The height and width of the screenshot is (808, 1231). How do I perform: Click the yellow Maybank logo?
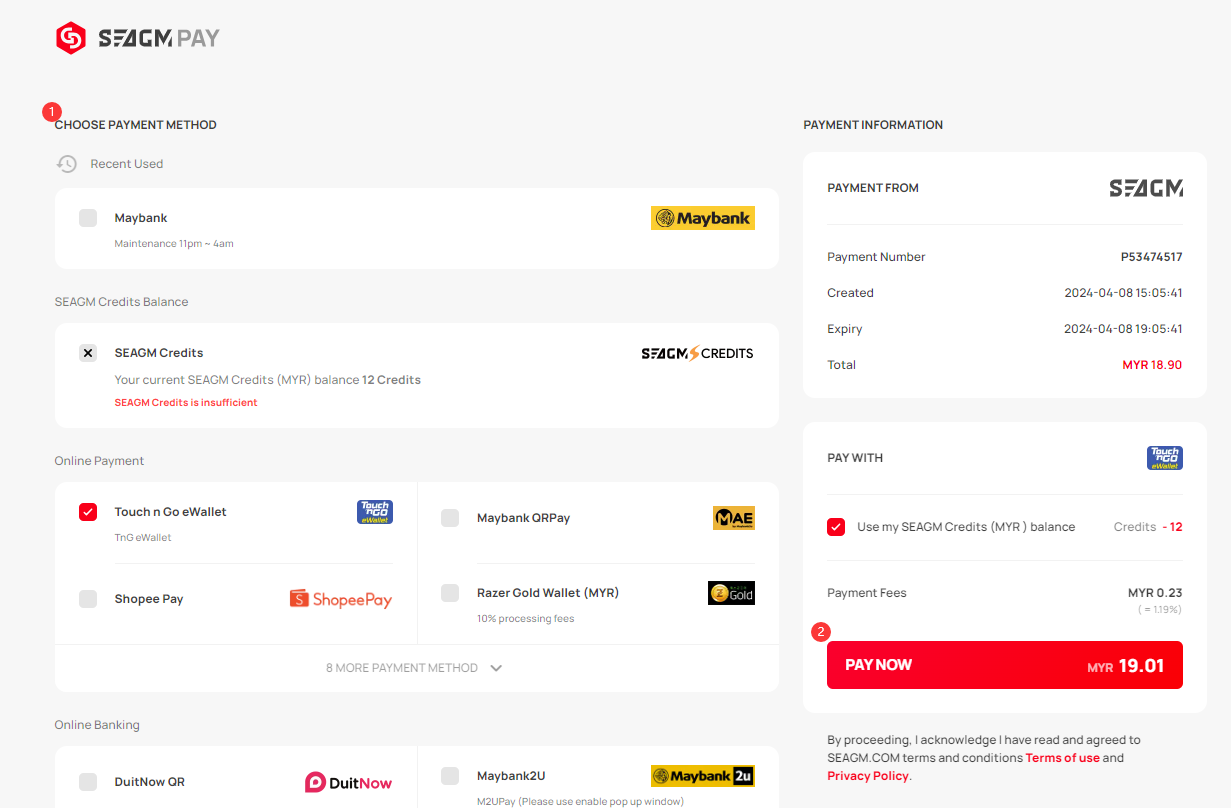[x=703, y=218]
